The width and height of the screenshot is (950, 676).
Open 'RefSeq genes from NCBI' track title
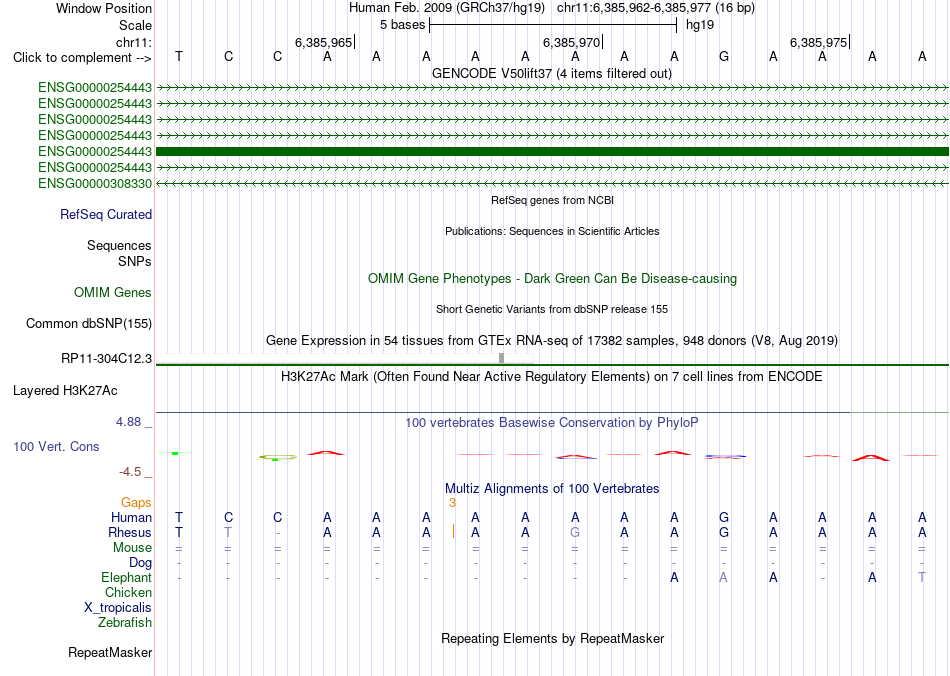tap(552, 200)
